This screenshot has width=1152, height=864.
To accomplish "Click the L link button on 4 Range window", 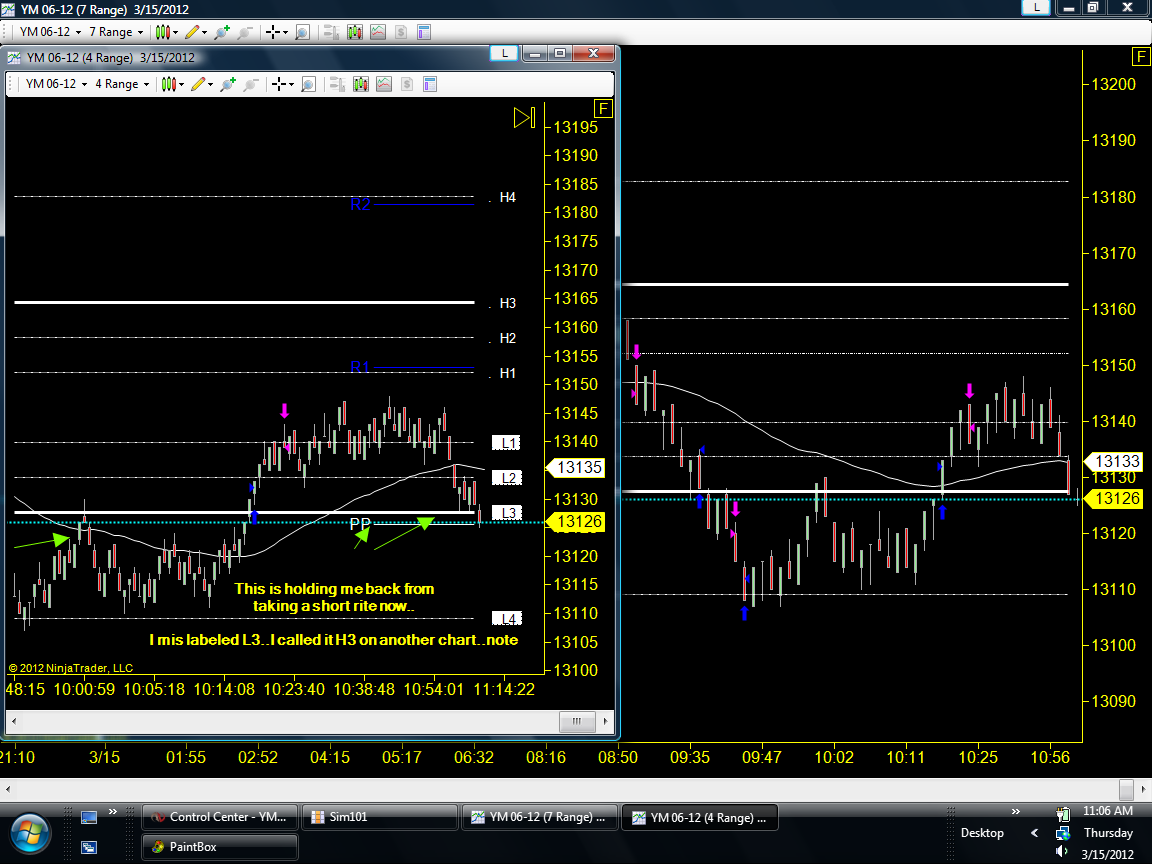I will tap(504, 53).
